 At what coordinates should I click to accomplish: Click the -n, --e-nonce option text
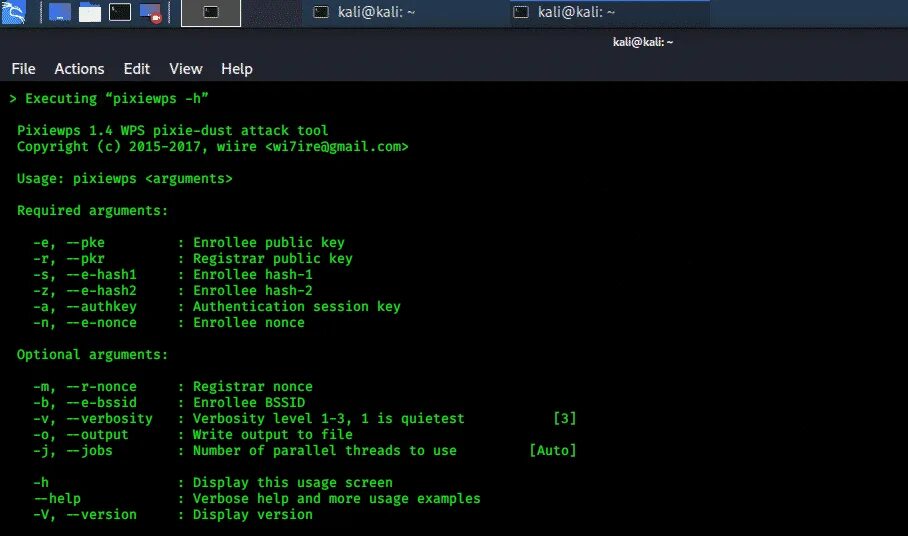[x=85, y=323]
